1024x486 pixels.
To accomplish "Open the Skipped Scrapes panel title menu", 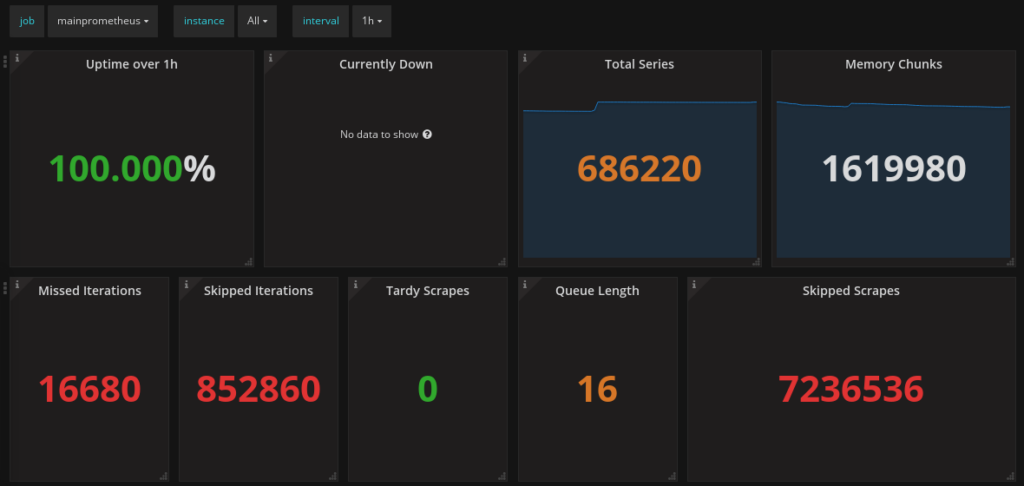I will tap(851, 291).
